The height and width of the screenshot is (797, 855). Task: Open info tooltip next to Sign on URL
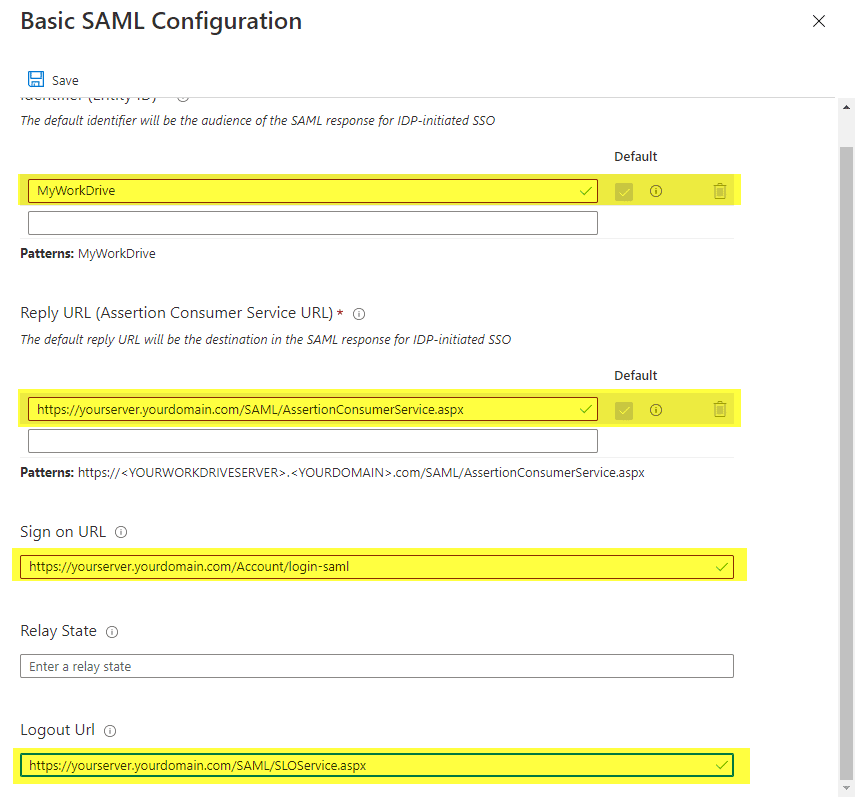pyautogui.click(x=121, y=532)
